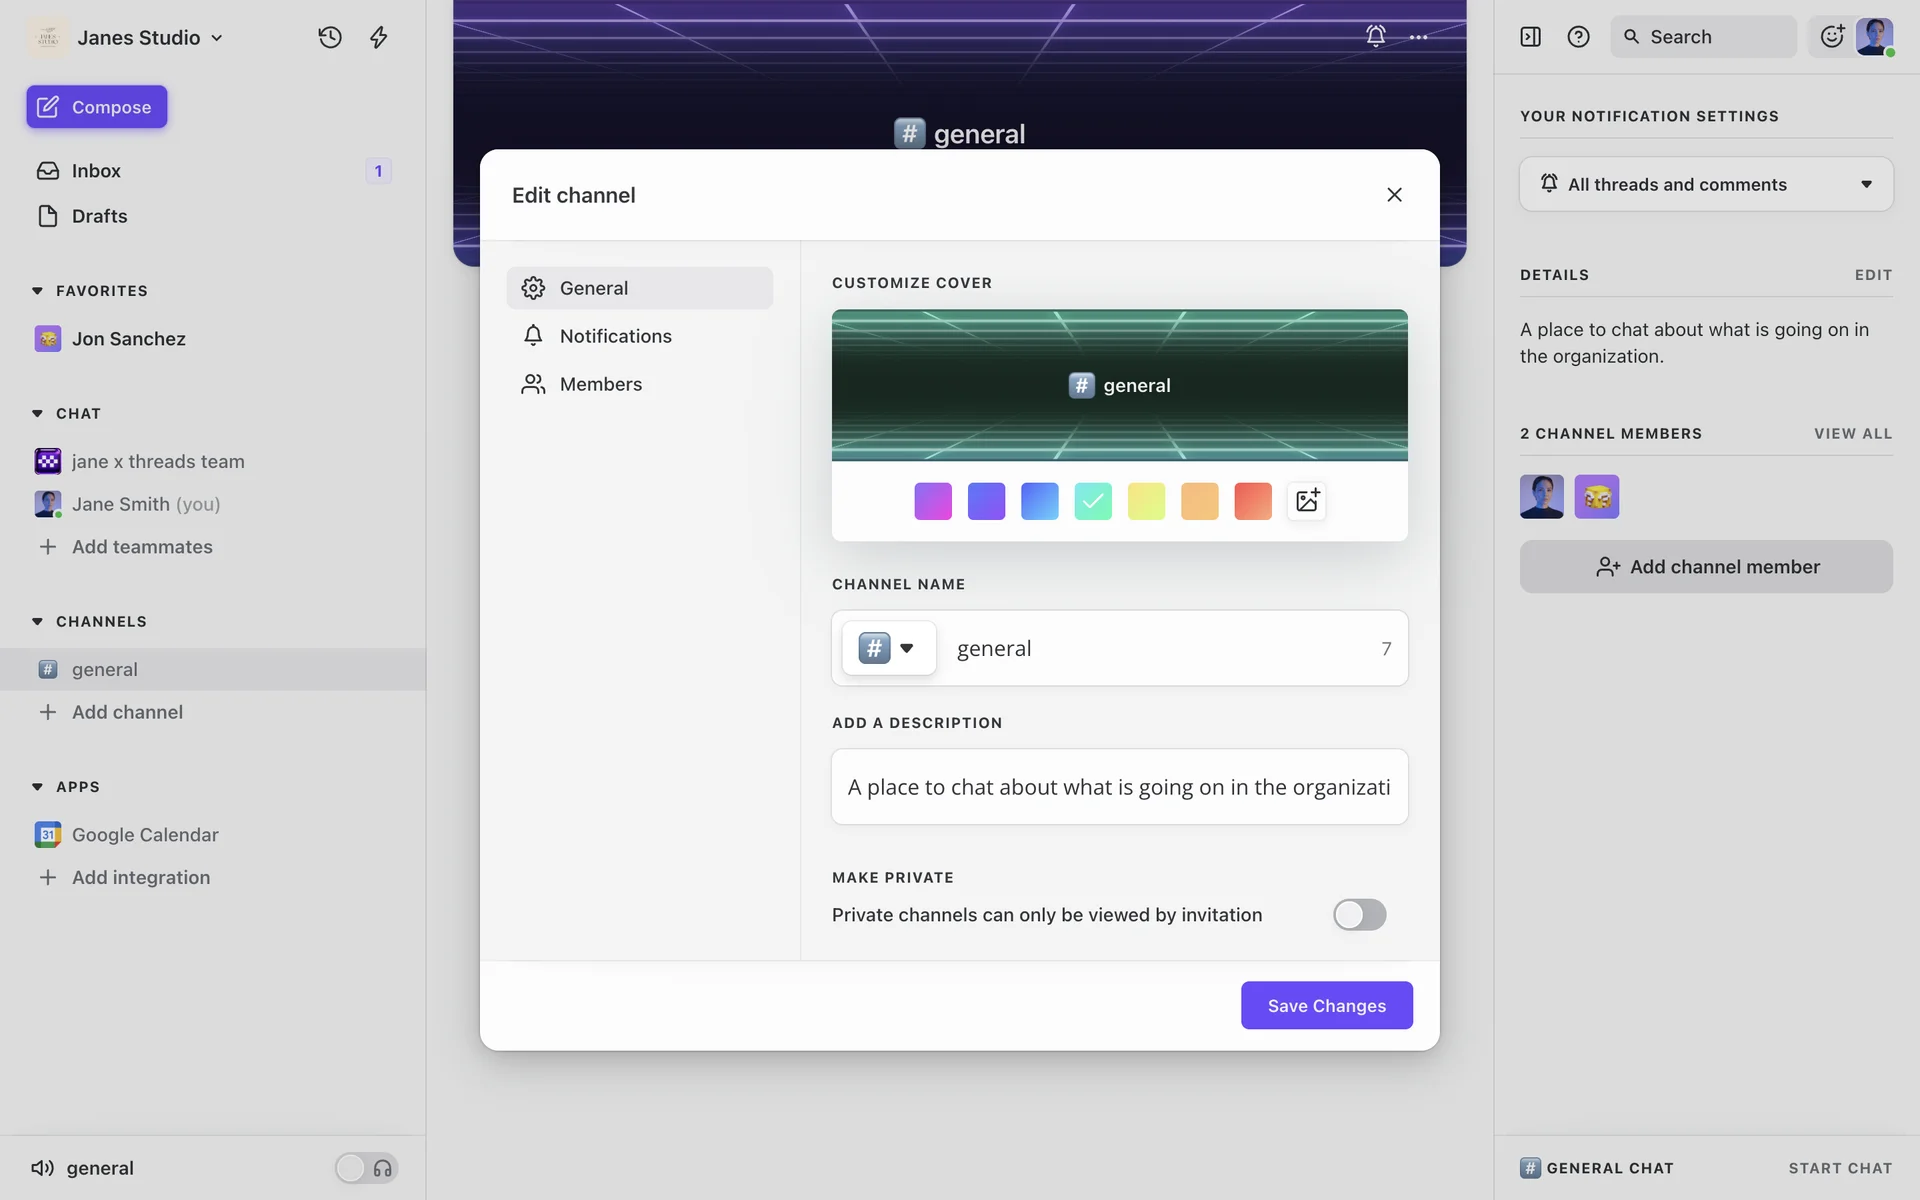Click the channel description input field

pyautogui.click(x=1119, y=787)
